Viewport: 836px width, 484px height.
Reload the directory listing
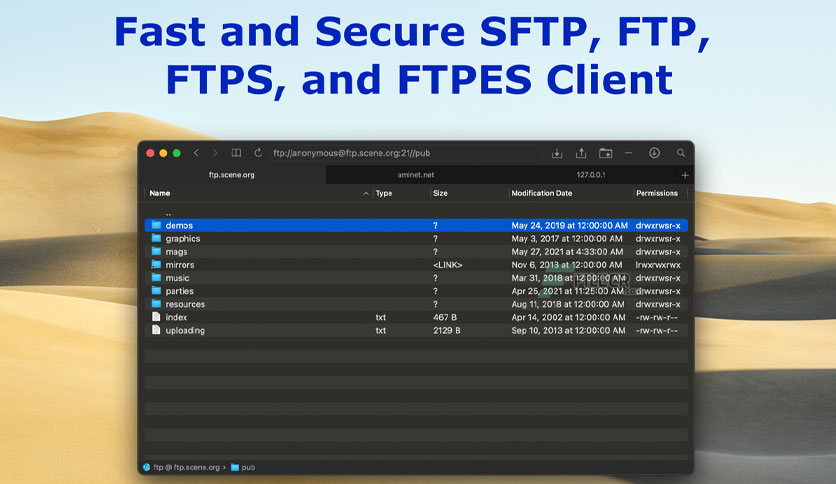tap(258, 153)
